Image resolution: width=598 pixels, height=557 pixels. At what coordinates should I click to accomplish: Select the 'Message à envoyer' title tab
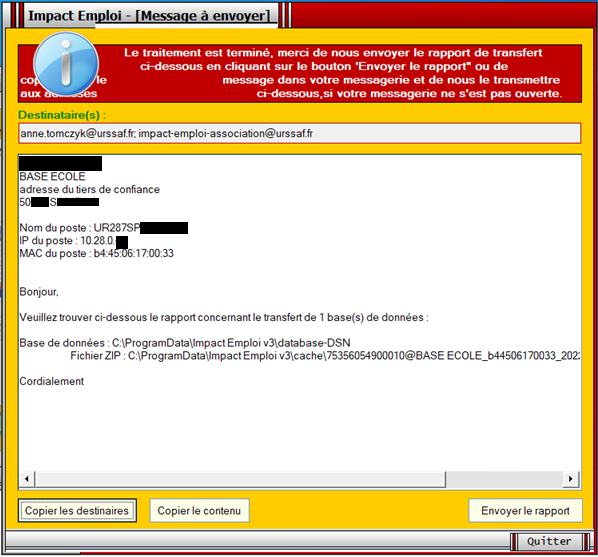(149, 15)
